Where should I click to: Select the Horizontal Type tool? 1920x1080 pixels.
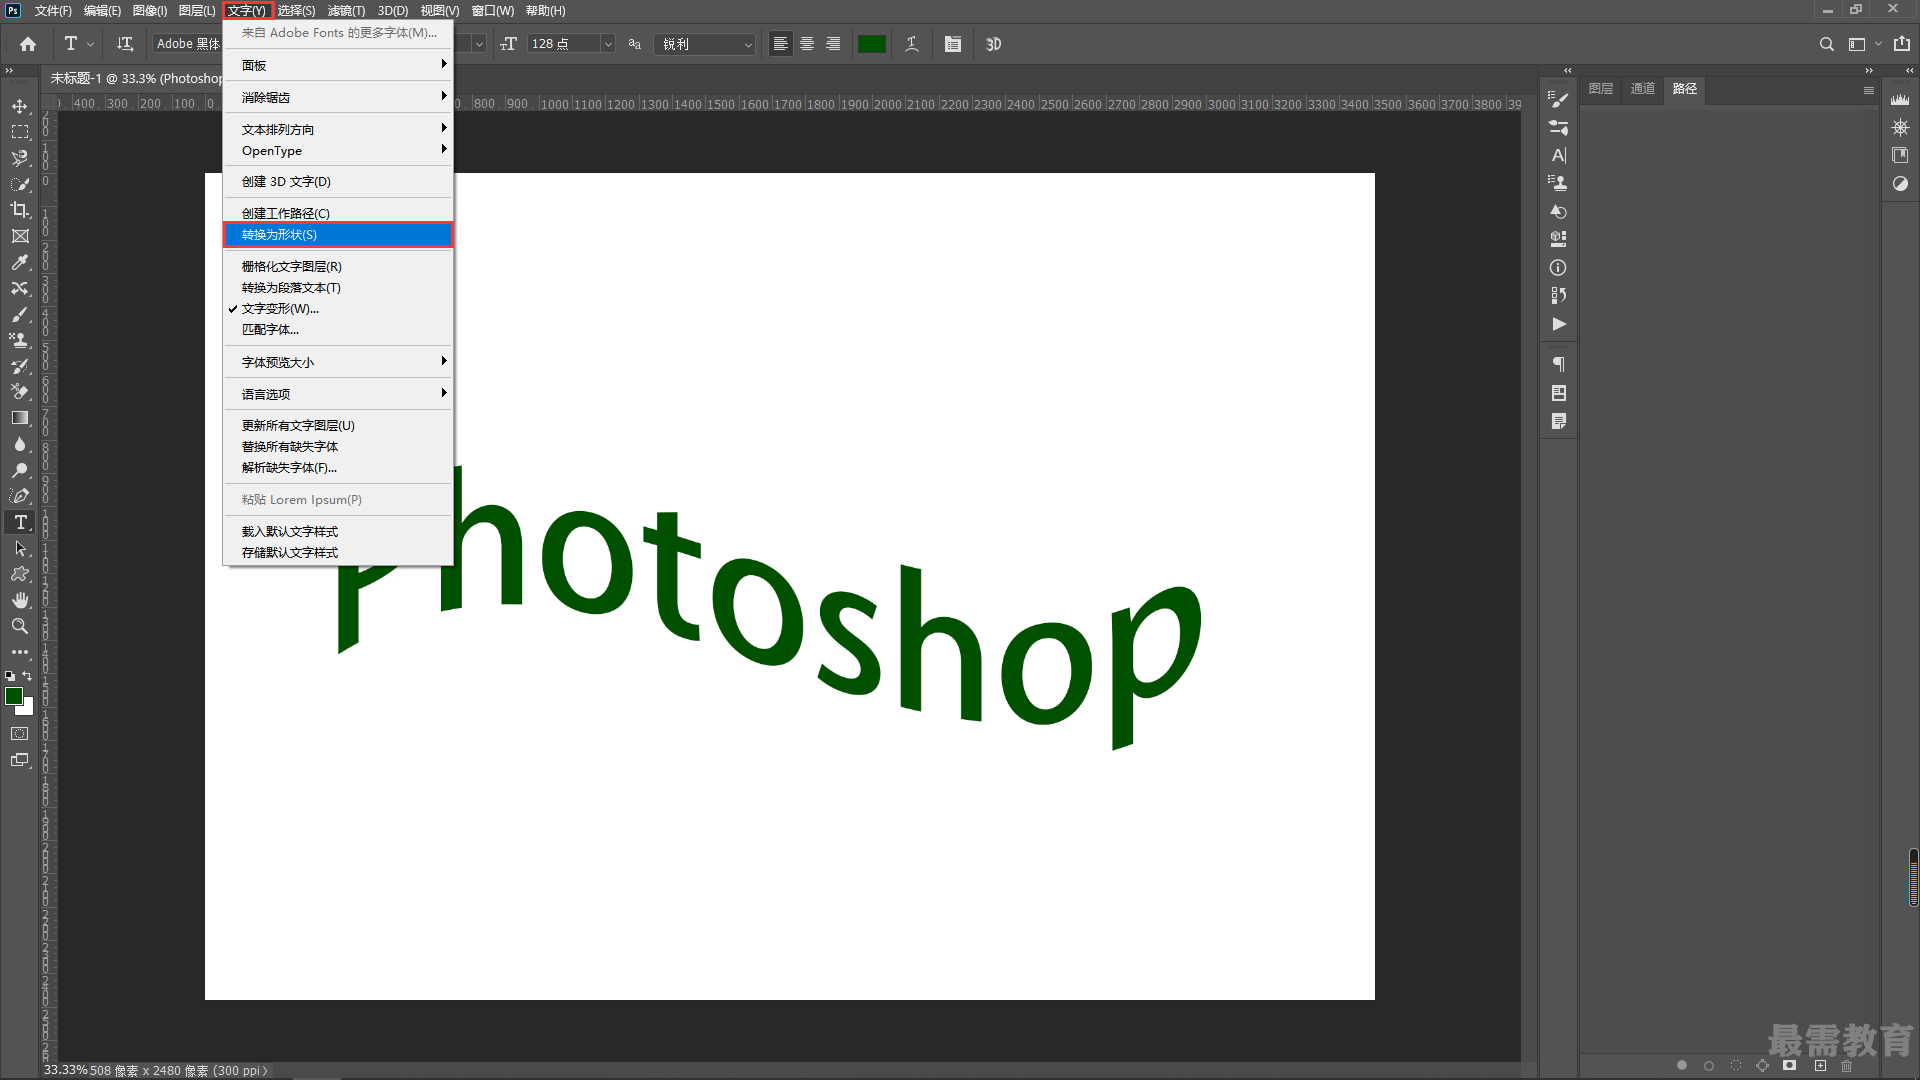coord(20,522)
